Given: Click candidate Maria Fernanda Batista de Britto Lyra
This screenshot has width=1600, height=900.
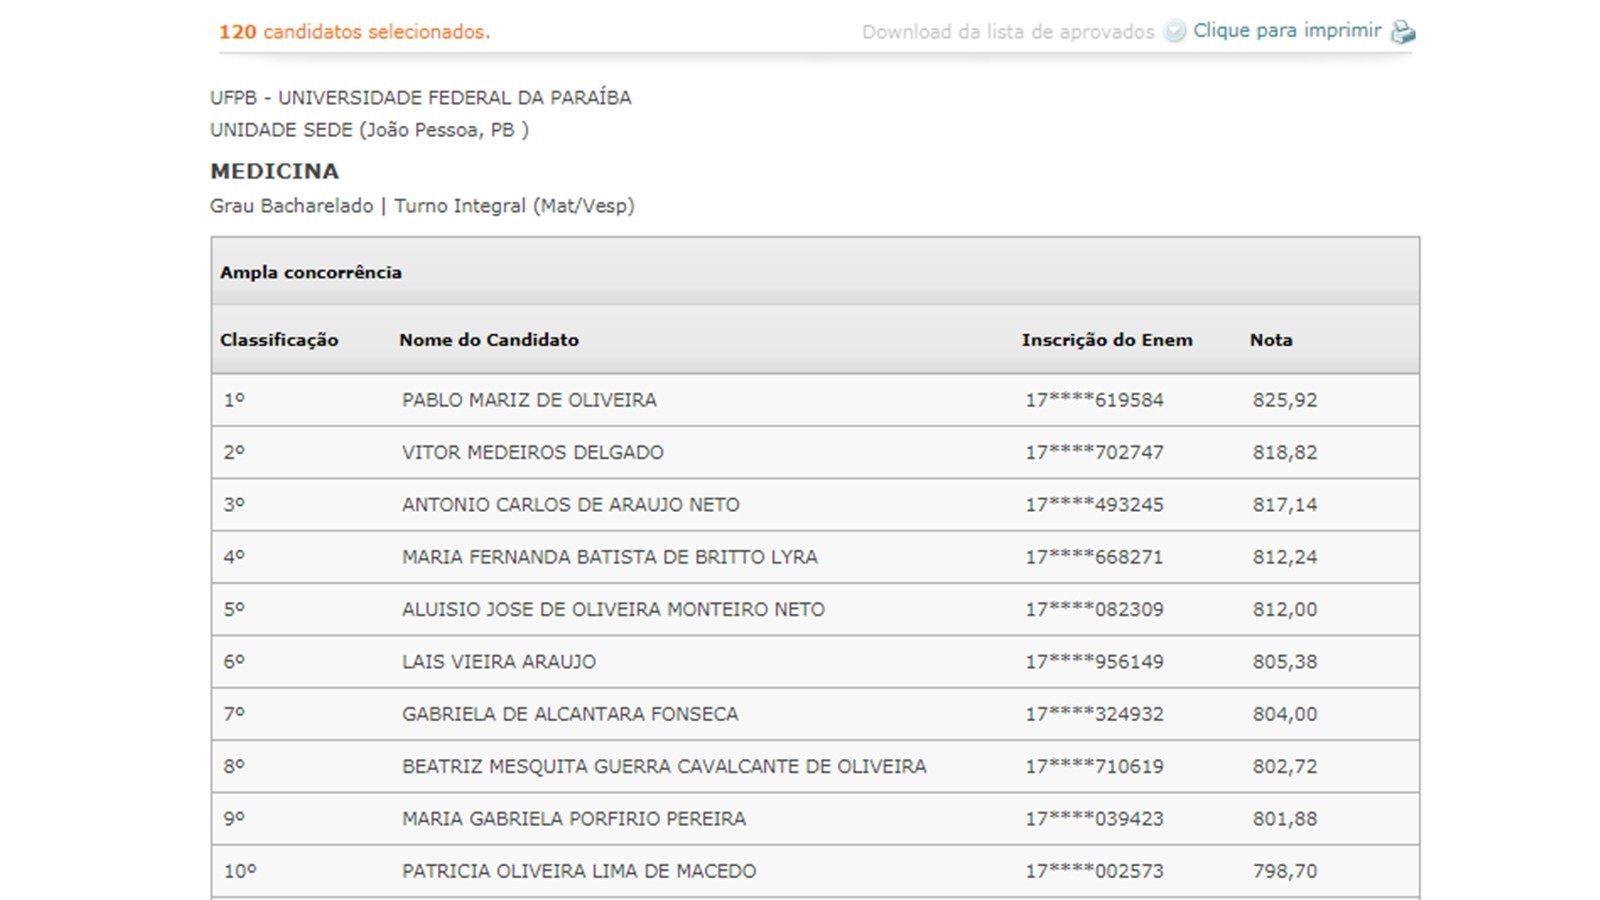Looking at the screenshot, I should point(610,557).
